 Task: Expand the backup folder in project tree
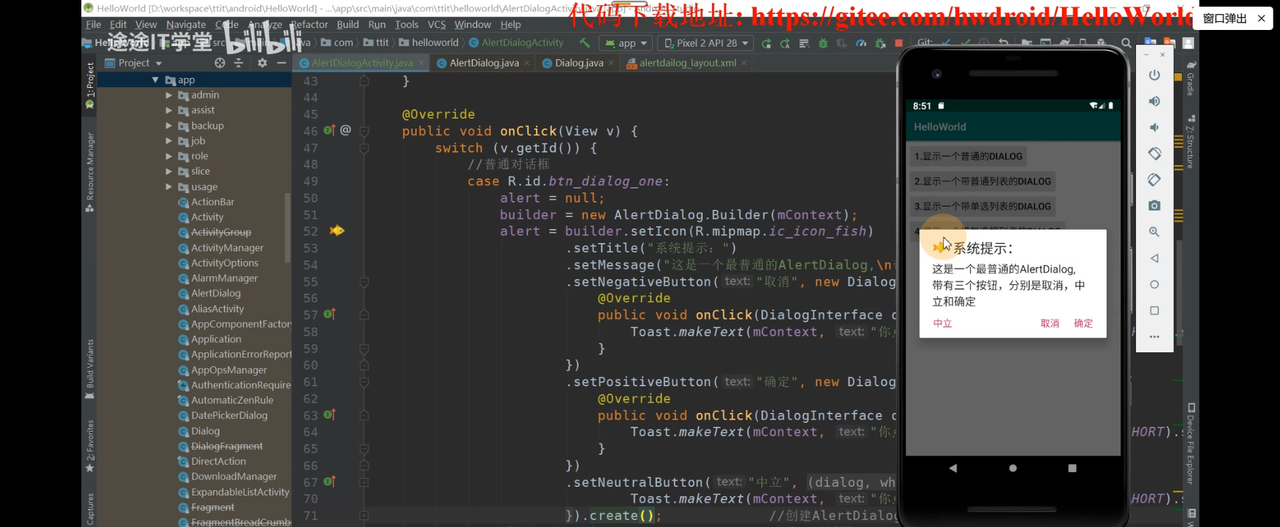(x=169, y=126)
